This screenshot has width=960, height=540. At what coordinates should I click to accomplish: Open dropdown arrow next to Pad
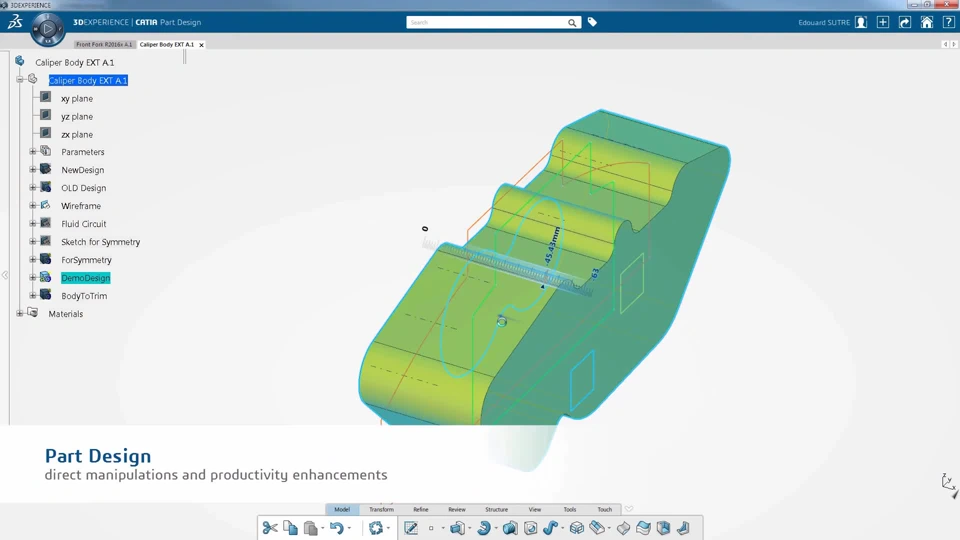pyautogui.click(x=470, y=528)
